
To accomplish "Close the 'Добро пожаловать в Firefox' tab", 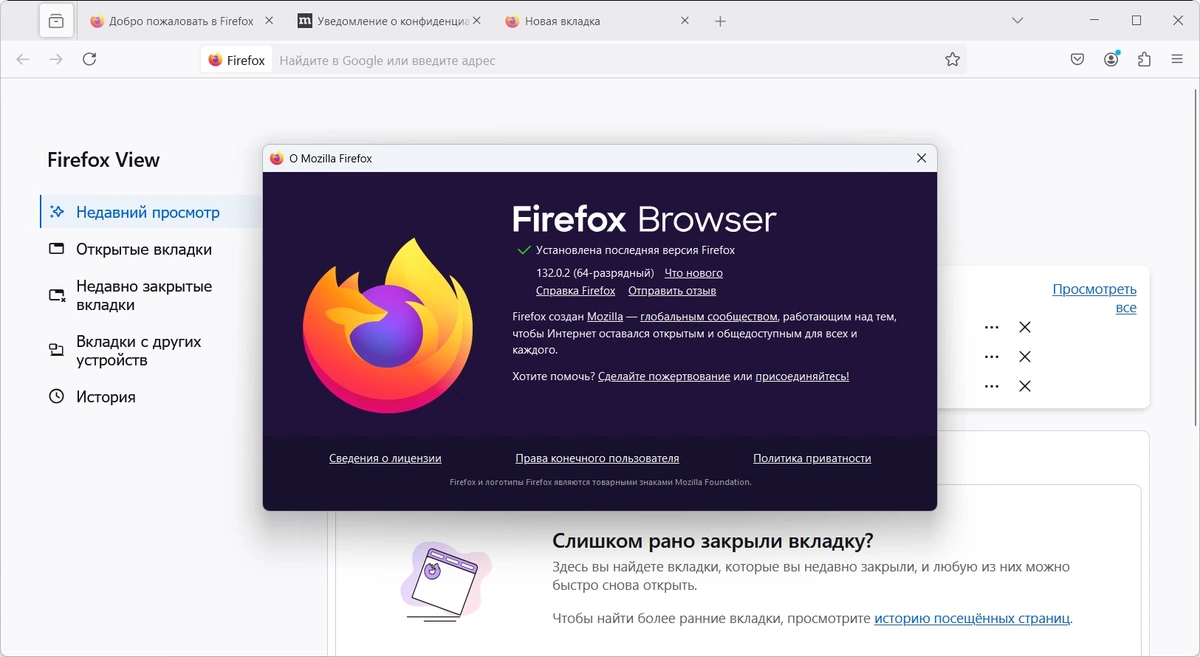I will [x=269, y=21].
